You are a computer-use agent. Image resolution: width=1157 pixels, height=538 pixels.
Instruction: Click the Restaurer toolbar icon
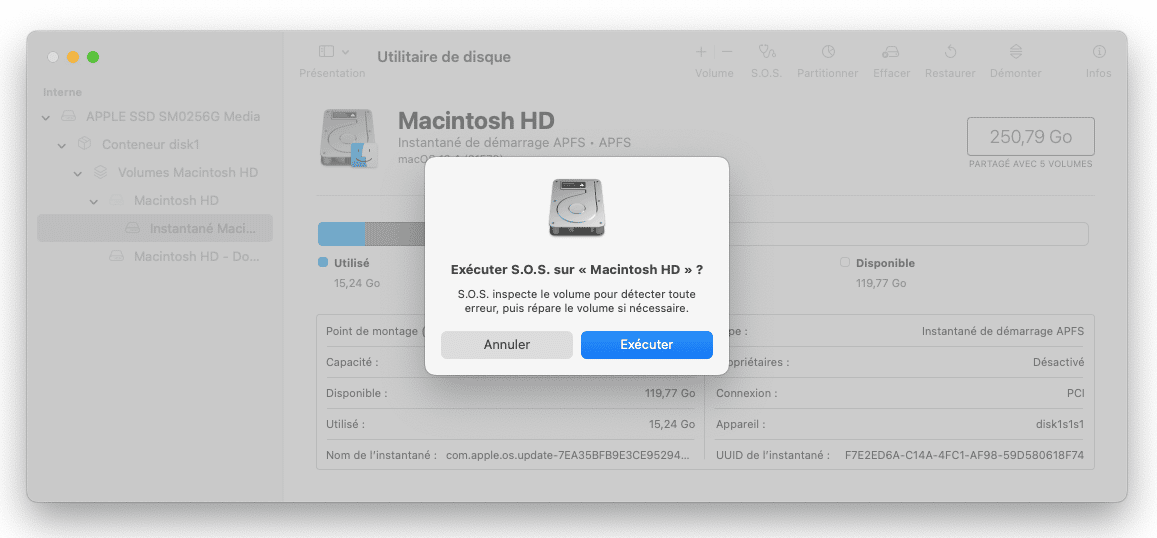coord(949,52)
